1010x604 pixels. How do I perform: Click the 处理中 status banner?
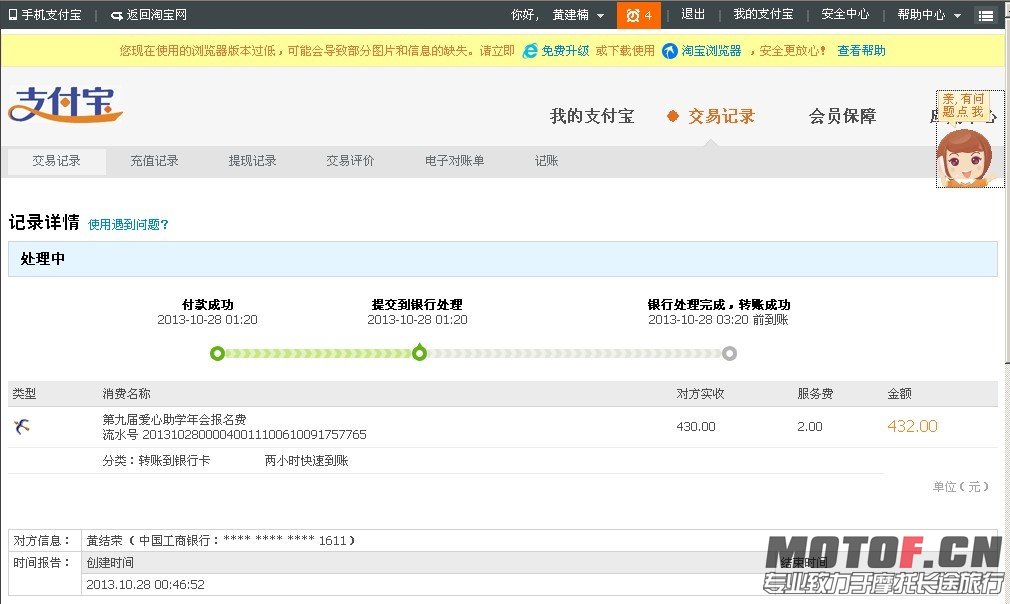pyautogui.click(x=502, y=259)
